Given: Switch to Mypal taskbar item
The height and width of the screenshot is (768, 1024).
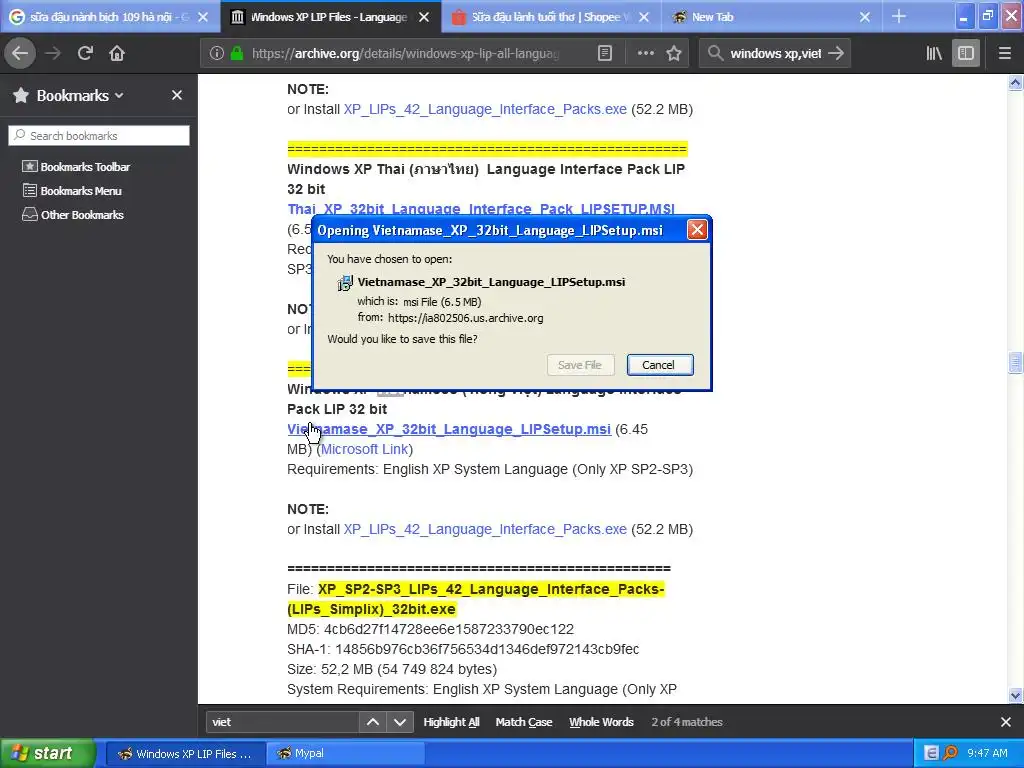Looking at the screenshot, I should (x=346, y=754).
